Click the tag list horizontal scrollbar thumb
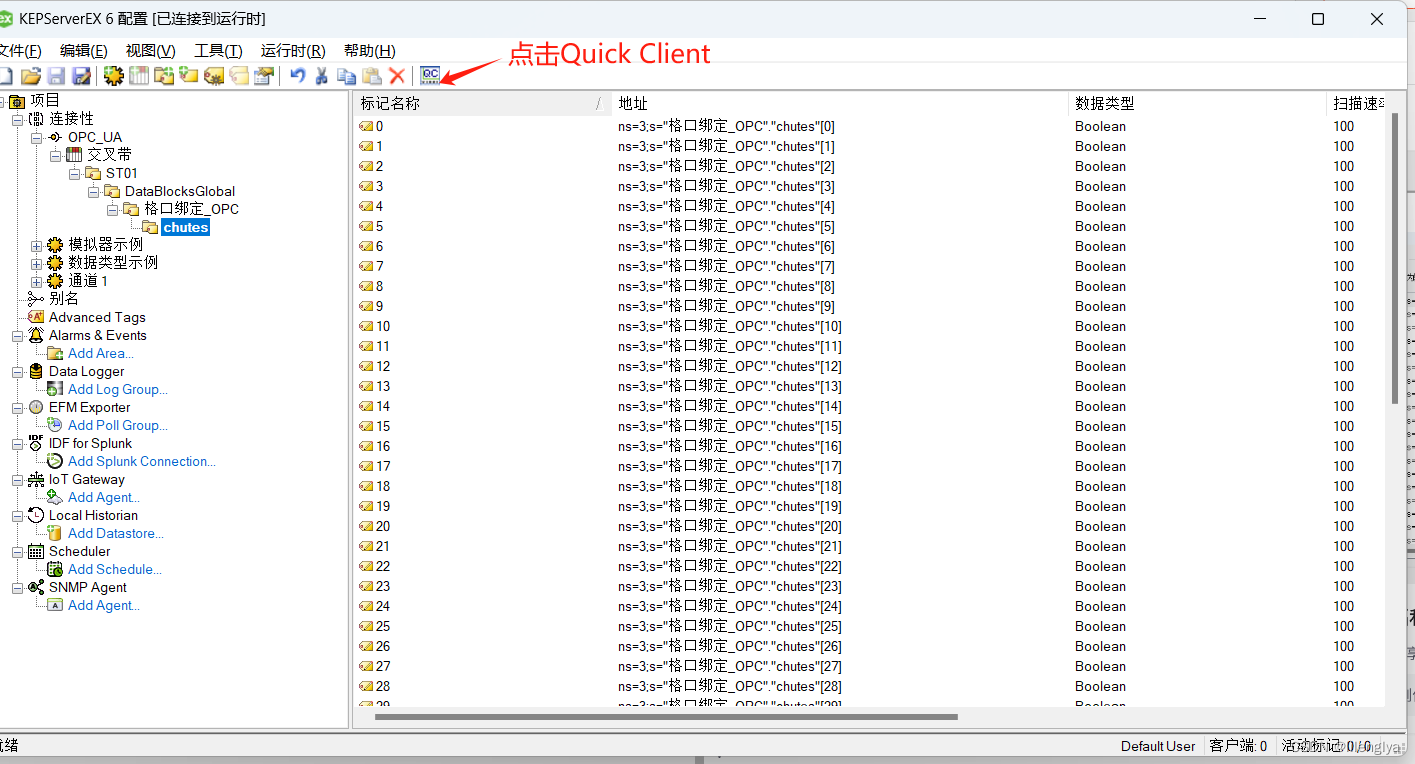Image resolution: width=1415 pixels, height=764 pixels. [x=666, y=716]
